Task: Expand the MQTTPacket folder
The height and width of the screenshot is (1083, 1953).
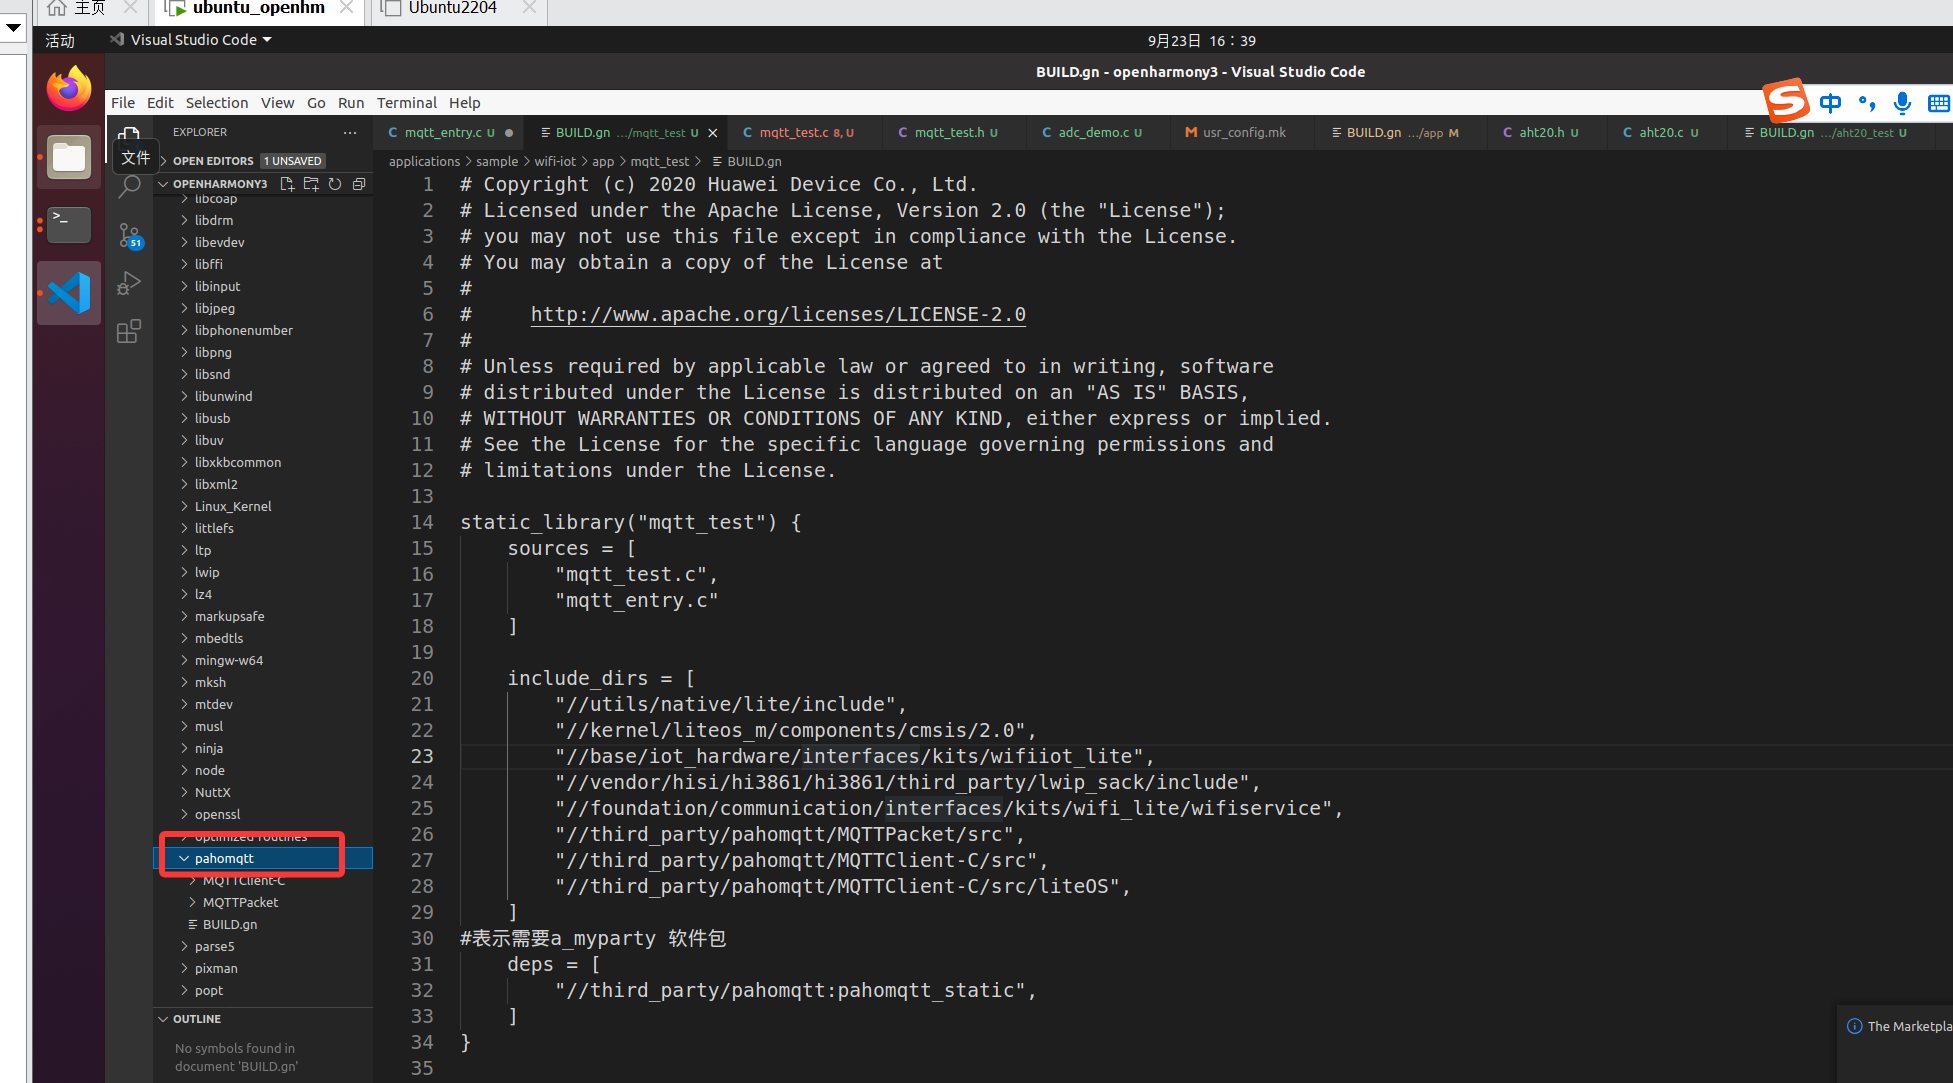Action: pyautogui.click(x=240, y=903)
